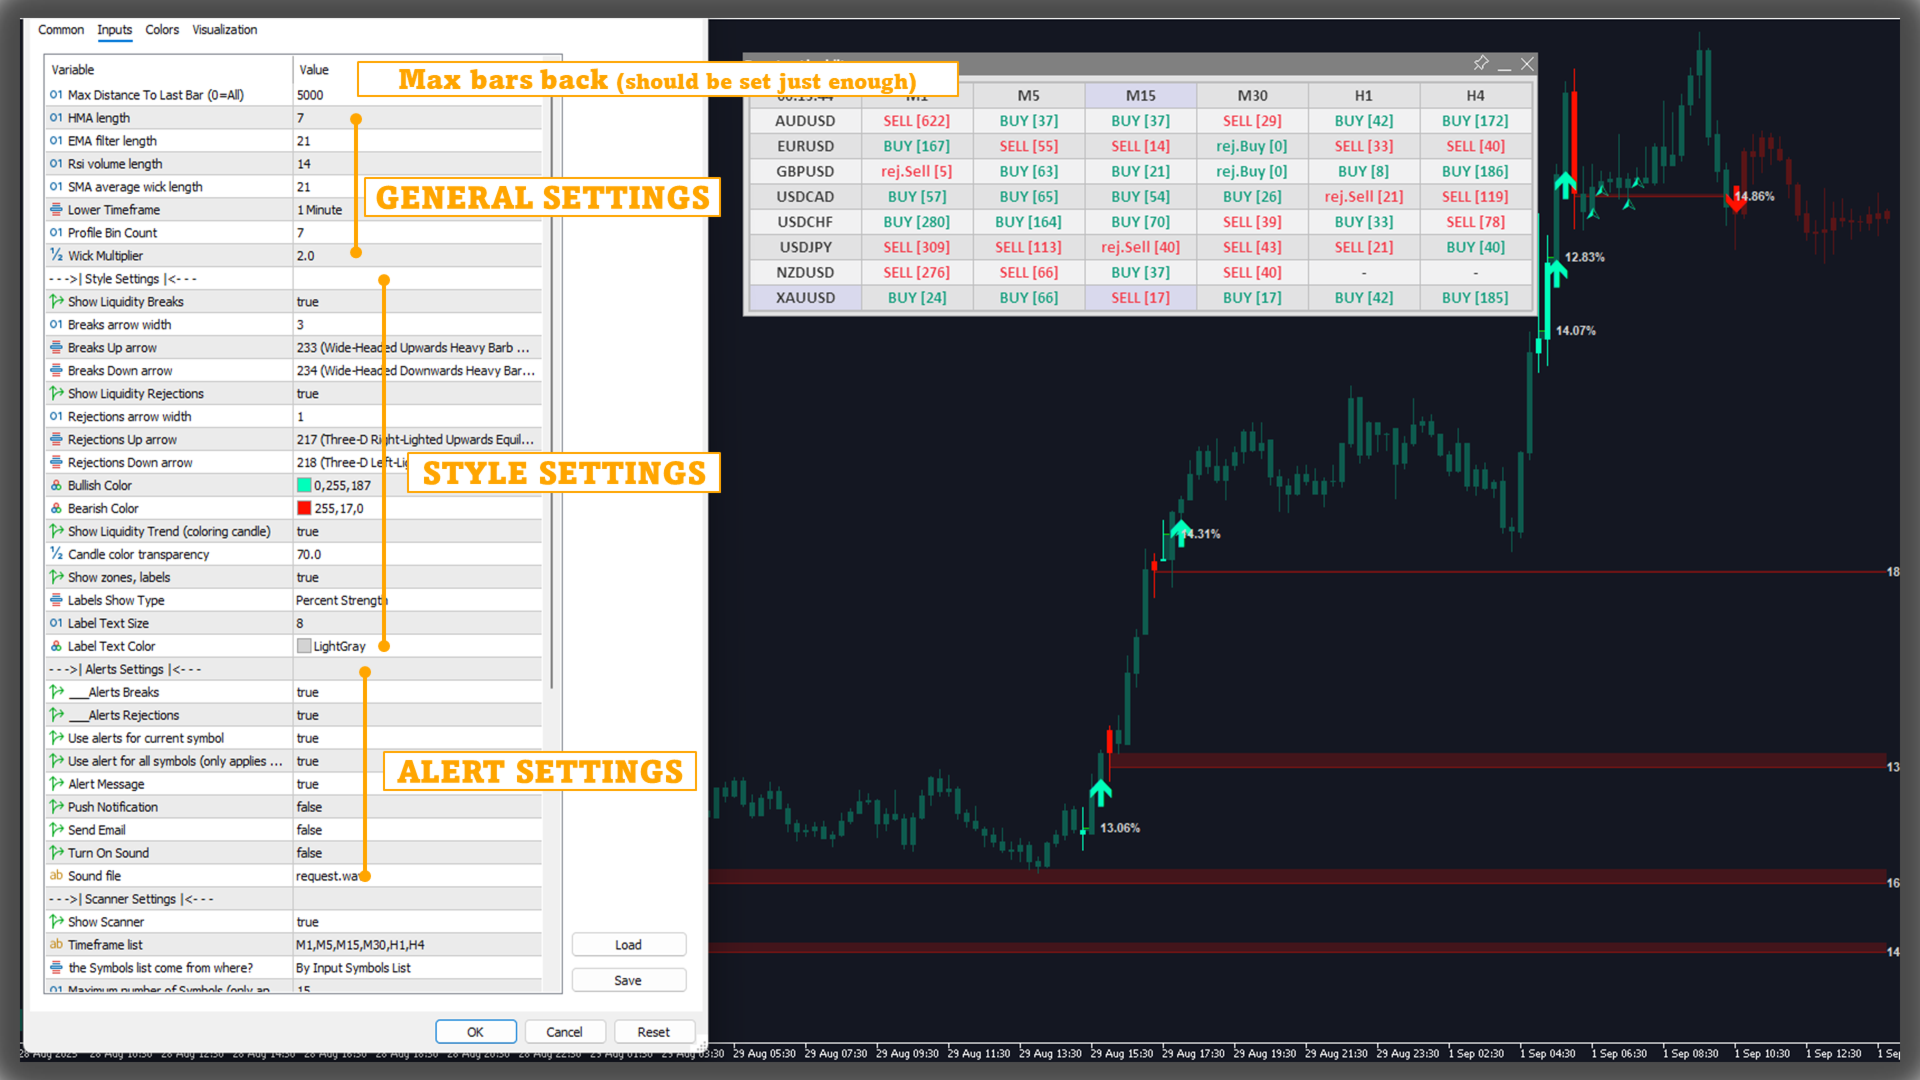The image size is (1920, 1080).
Task: Click the Bullish Color parameter icon
Action: (56, 485)
